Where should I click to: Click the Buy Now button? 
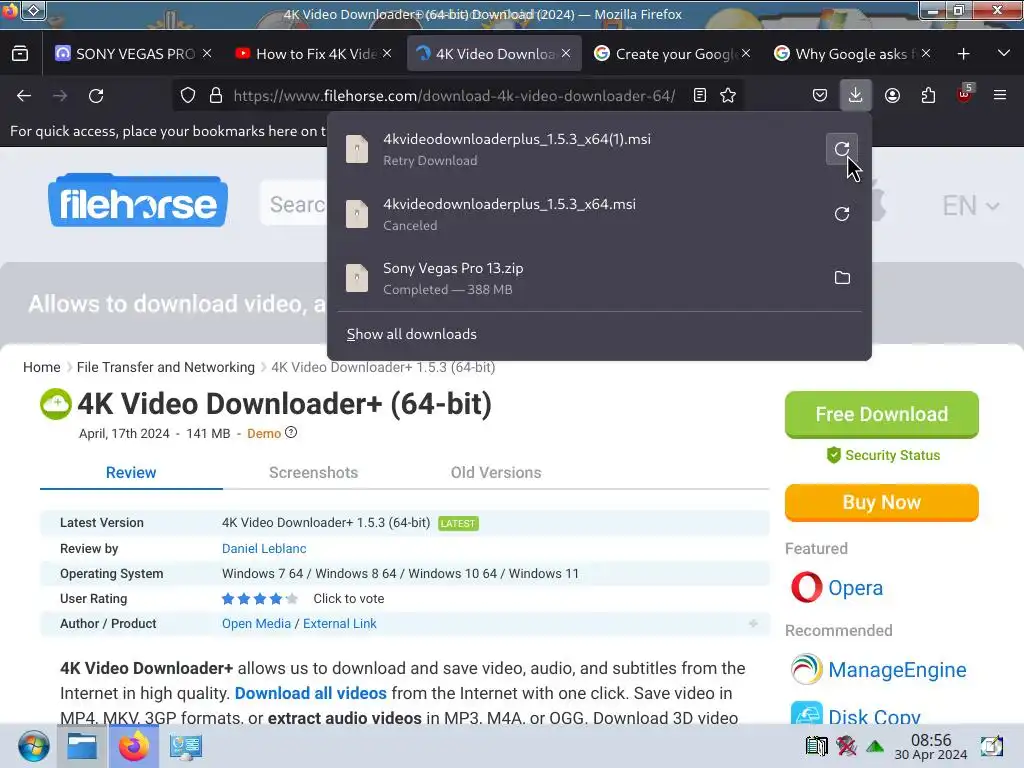click(x=882, y=502)
